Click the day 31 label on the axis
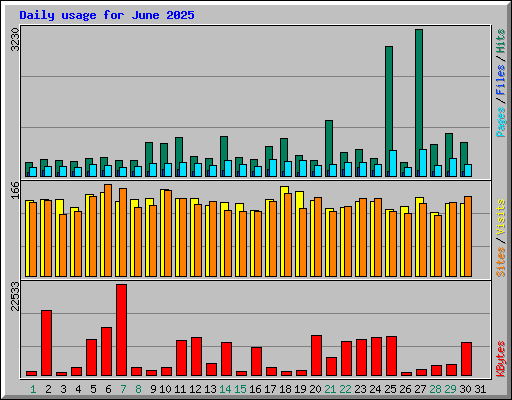 pos(480,389)
